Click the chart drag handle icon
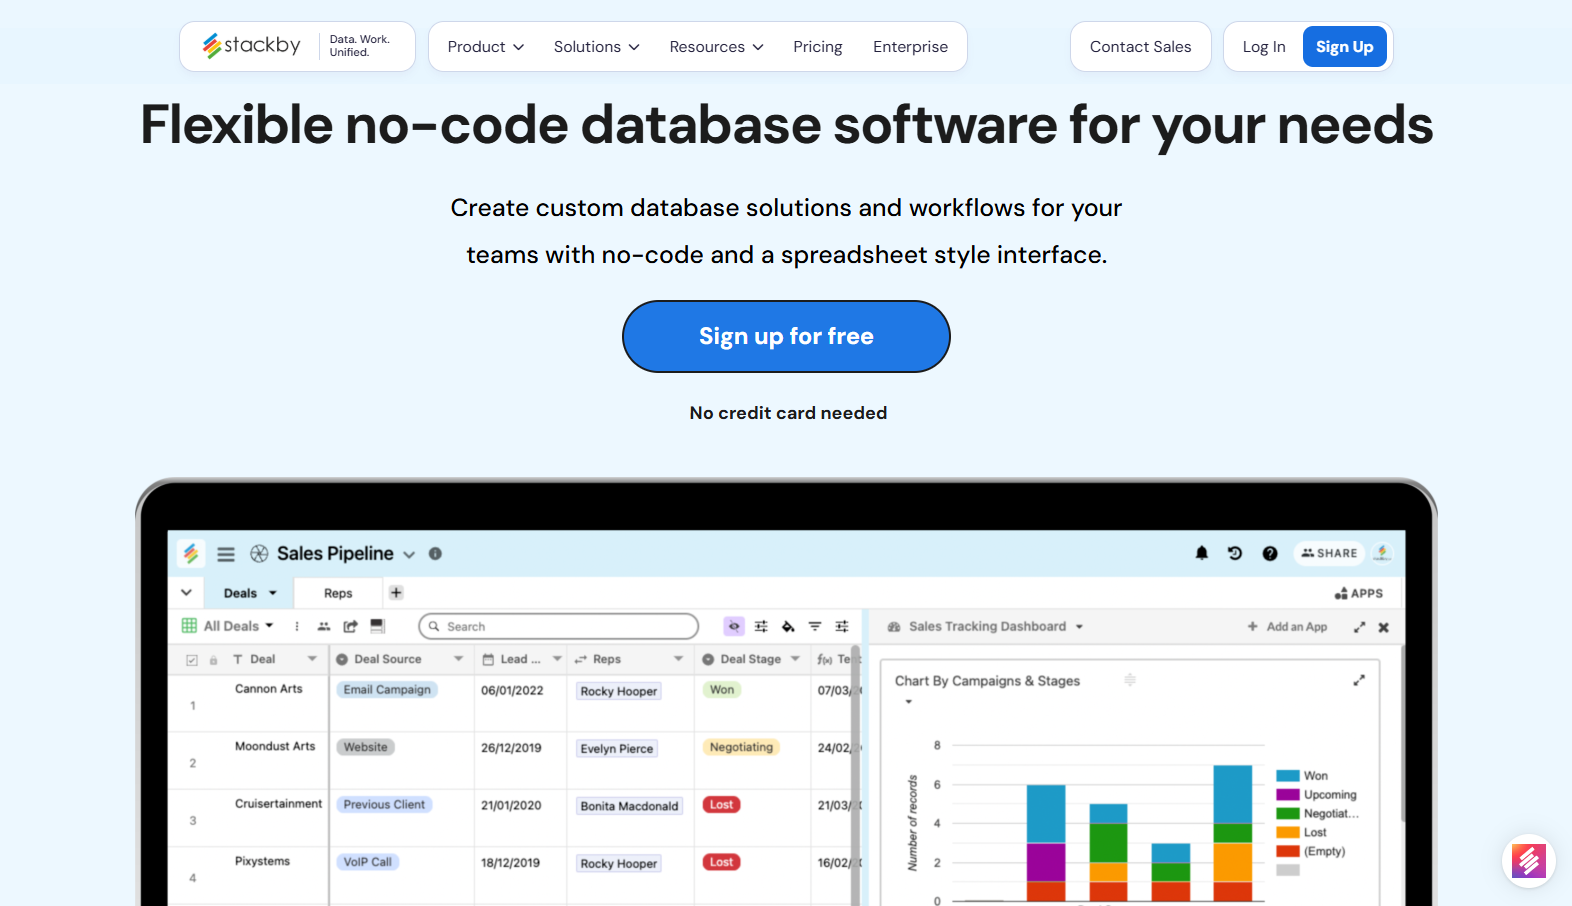 click(x=1130, y=680)
